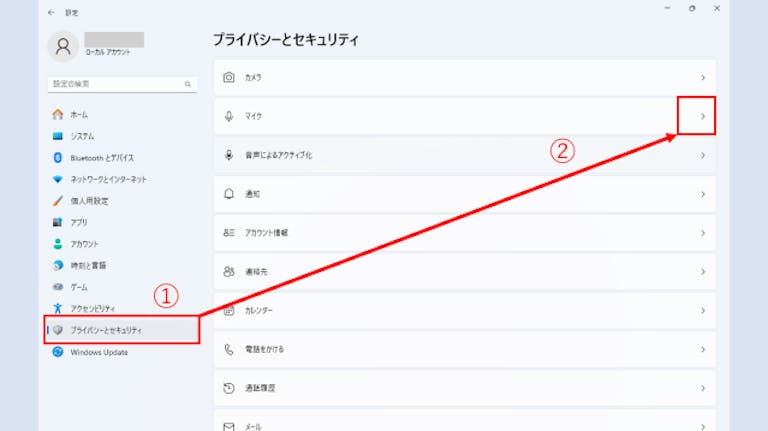
Task: Click the voice activation microphone icon
Action: coord(229,155)
